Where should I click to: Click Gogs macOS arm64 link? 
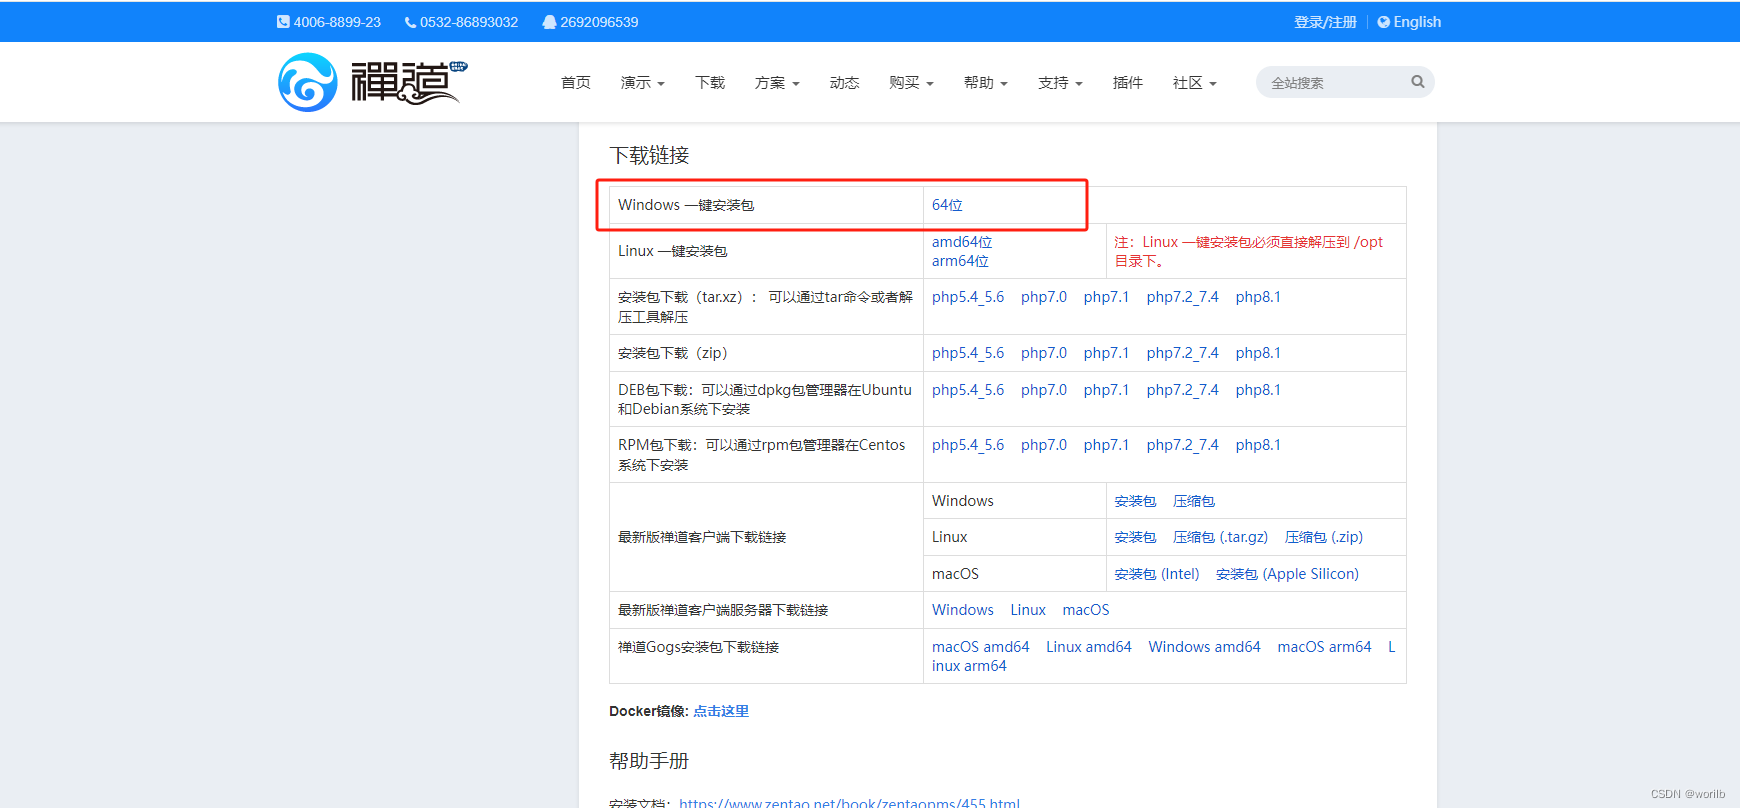[1325, 647]
